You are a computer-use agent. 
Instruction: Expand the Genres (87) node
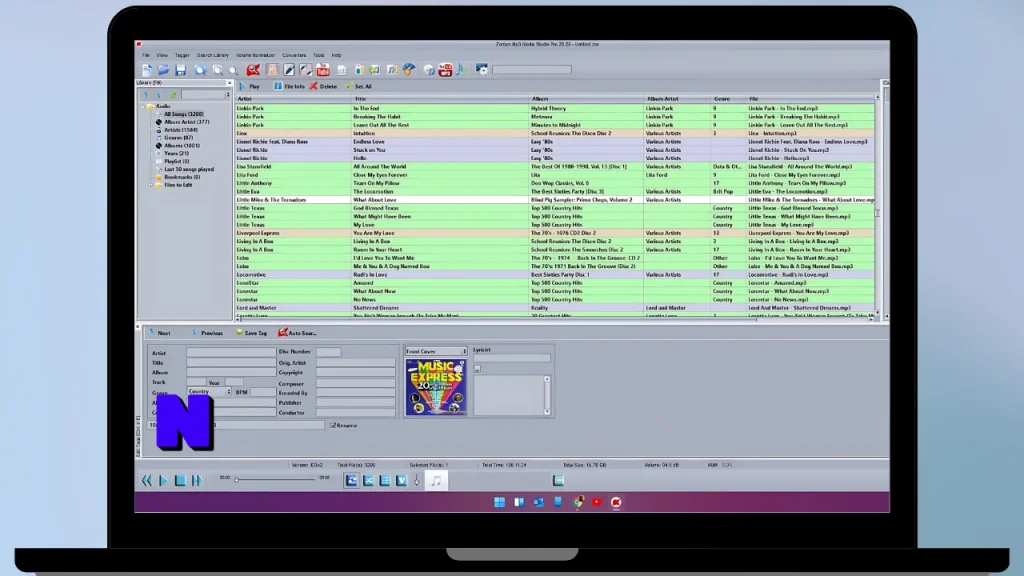151,138
